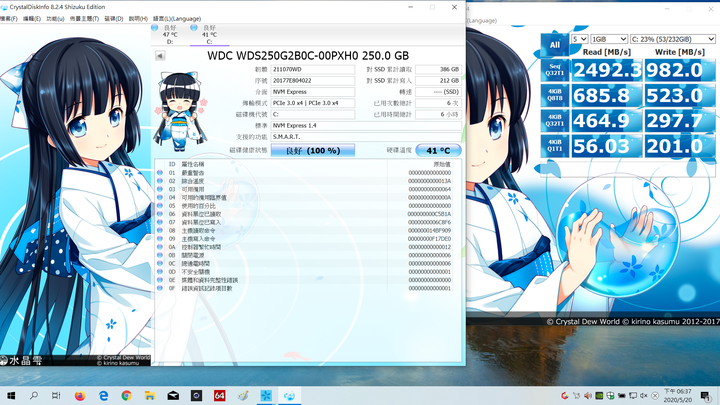Open the drive dropdown C: 23% (53/232GiB)
Viewport: 720px width, 405px height.
point(673,39)
